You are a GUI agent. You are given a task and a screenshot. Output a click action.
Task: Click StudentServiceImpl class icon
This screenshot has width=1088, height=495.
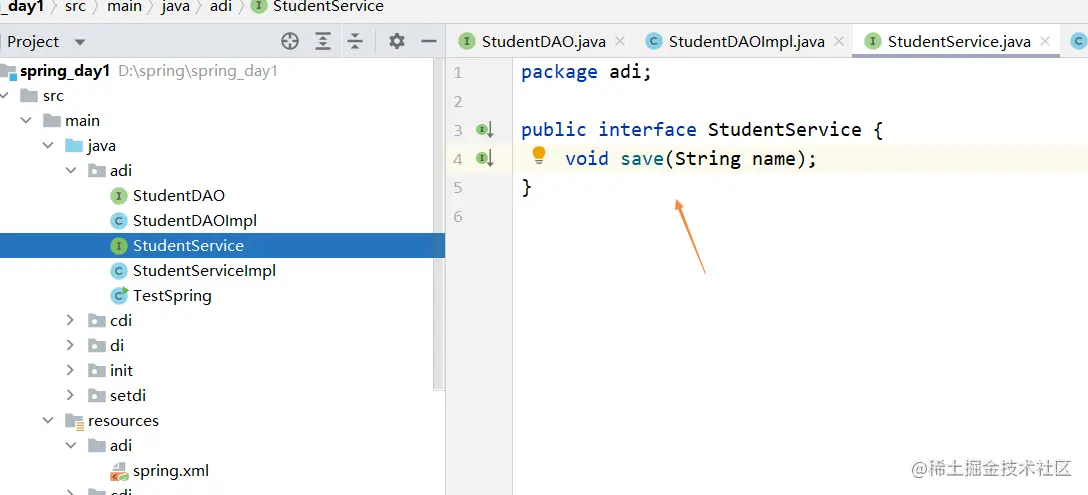click(x=119, y=271)
